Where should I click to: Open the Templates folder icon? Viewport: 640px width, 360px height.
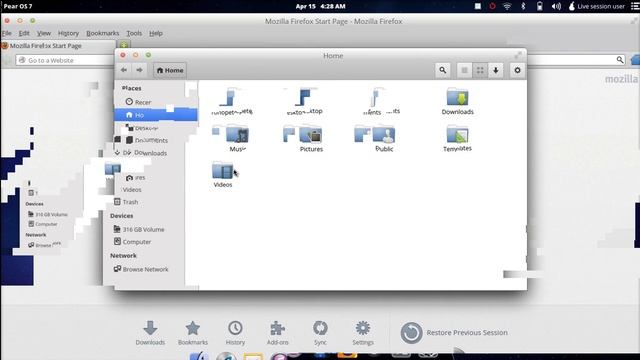(458, 139)
